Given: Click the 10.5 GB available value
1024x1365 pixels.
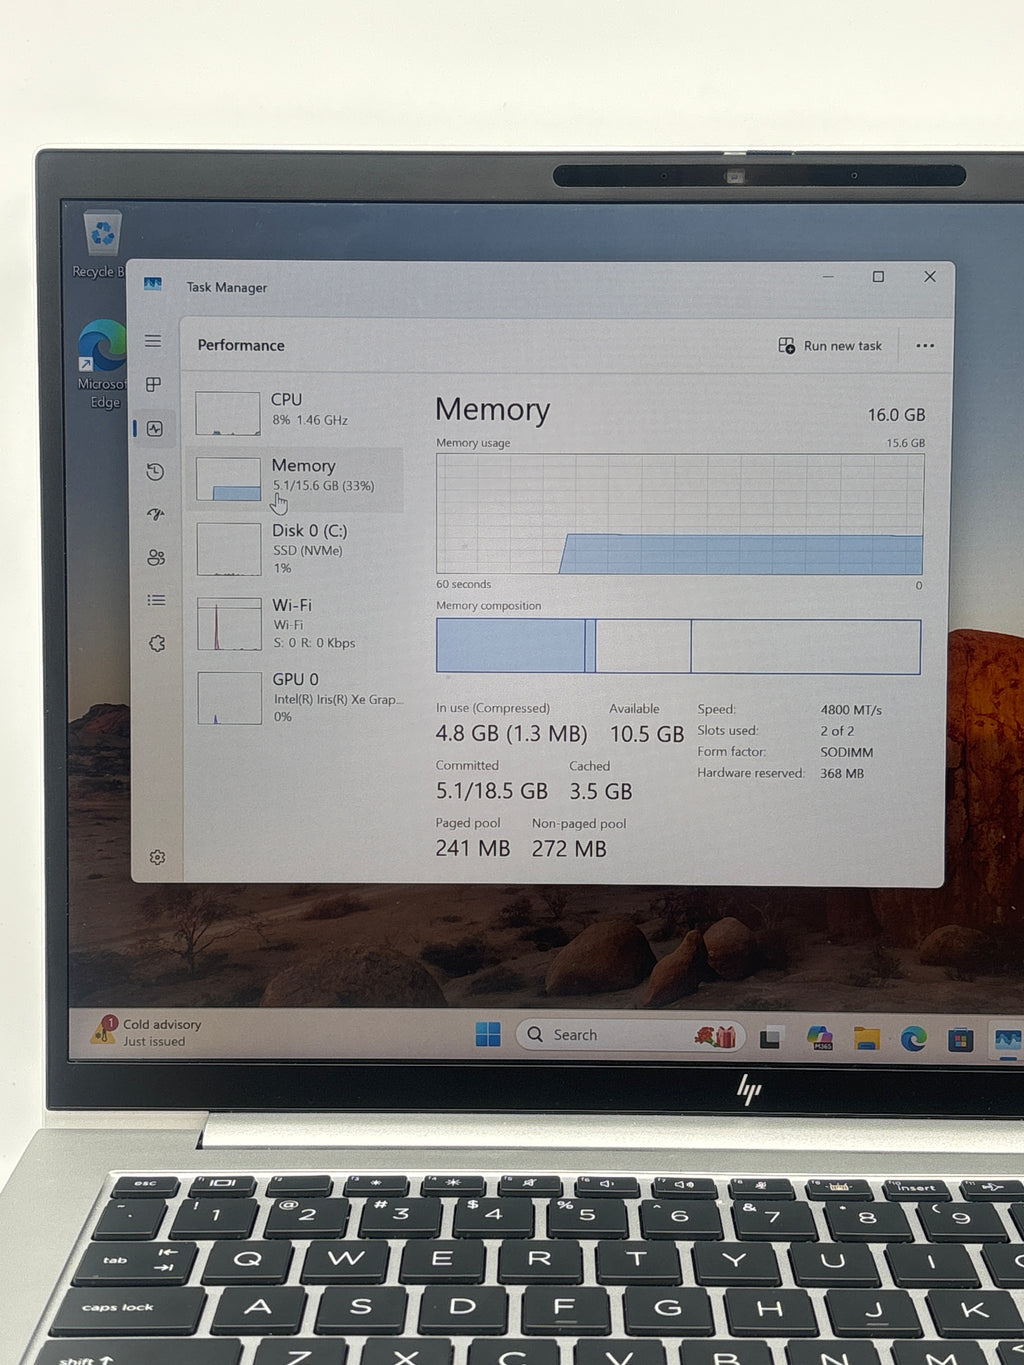Looking at the screenshot, I should [x=647, y=734].
